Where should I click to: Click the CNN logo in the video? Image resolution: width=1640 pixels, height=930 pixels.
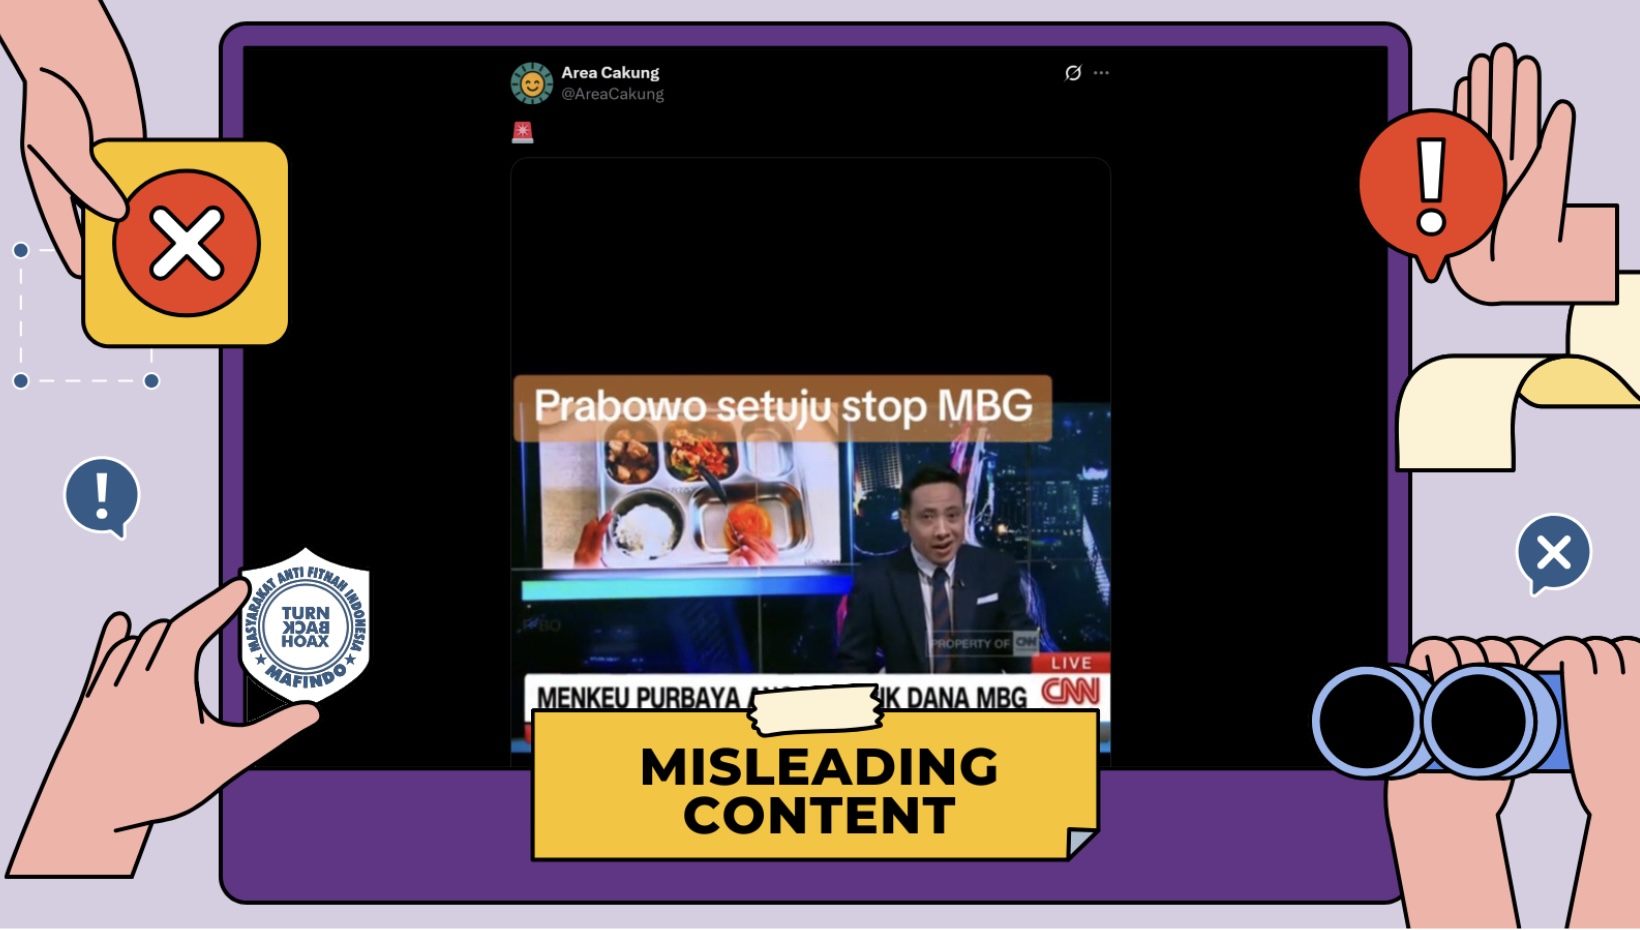click(x=1070, y=691)
